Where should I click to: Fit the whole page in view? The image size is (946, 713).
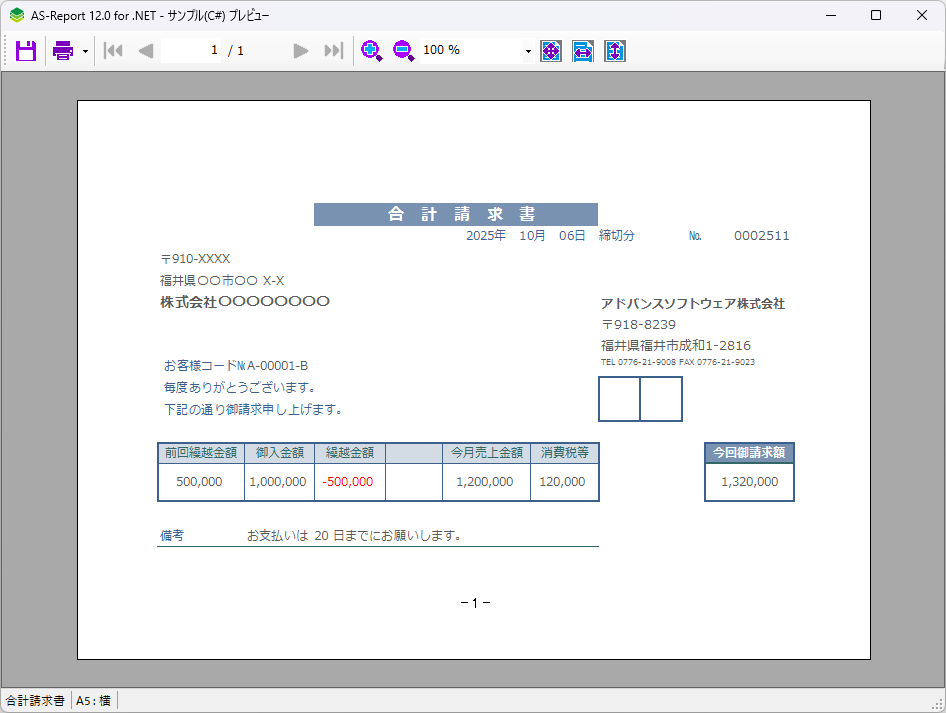[551, 50]
